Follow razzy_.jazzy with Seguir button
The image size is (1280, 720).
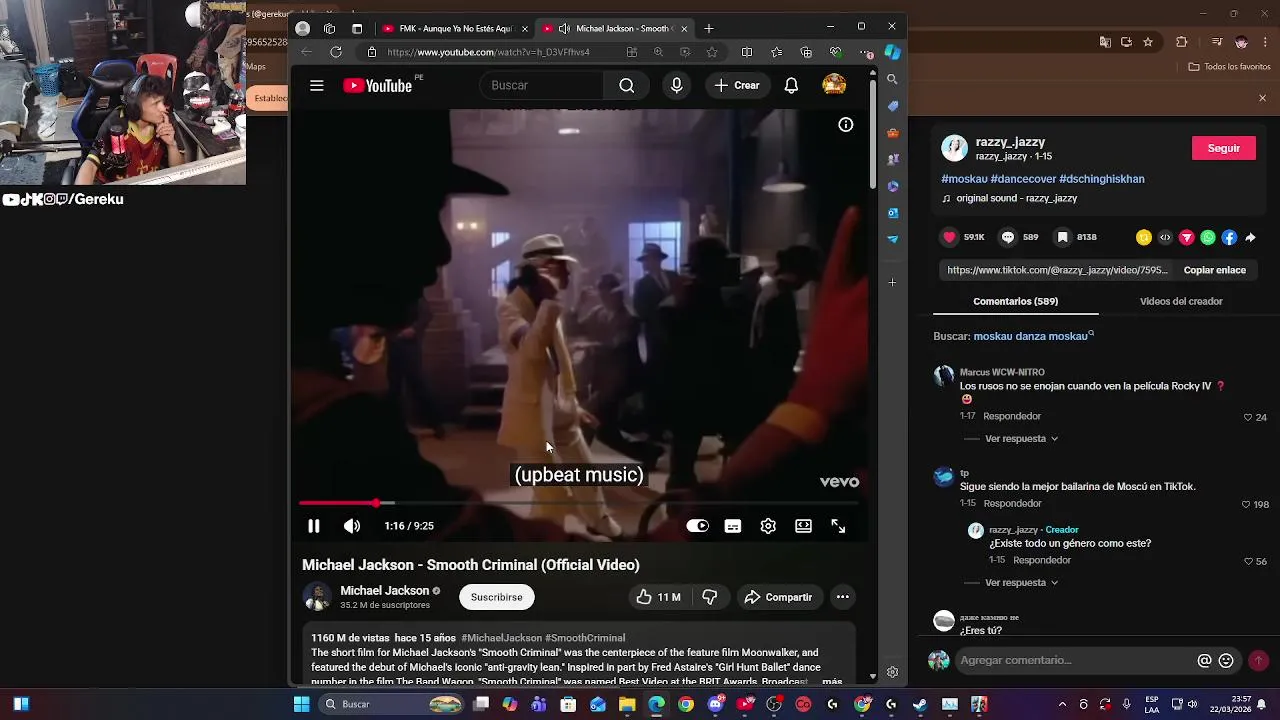tap(1224, 148)
